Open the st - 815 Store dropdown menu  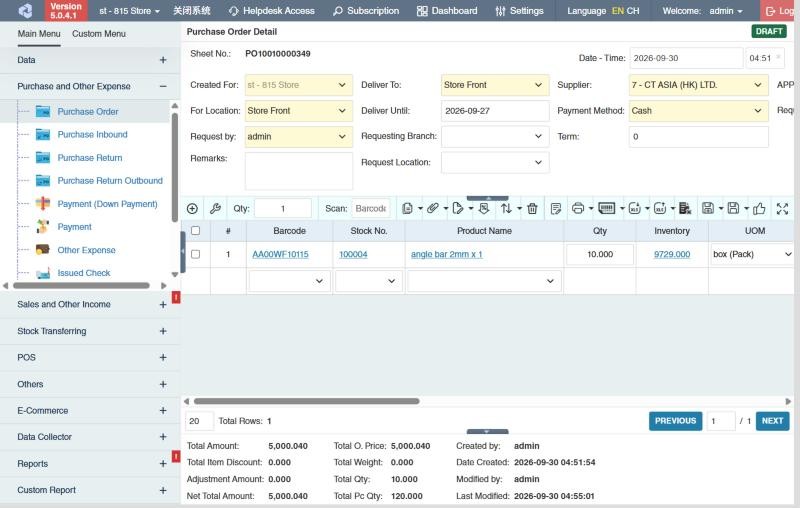(129, 11)
